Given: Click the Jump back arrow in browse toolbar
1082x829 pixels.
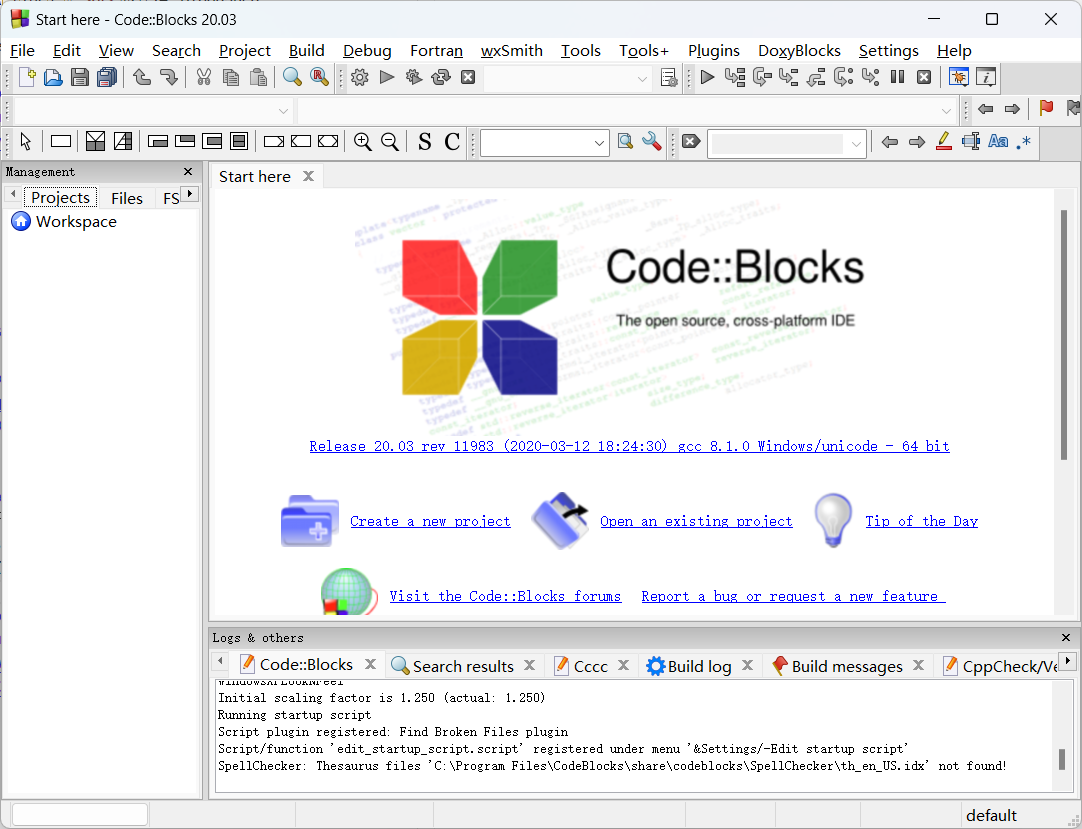Looking at the screenshot, I should (x=985, y=109).
